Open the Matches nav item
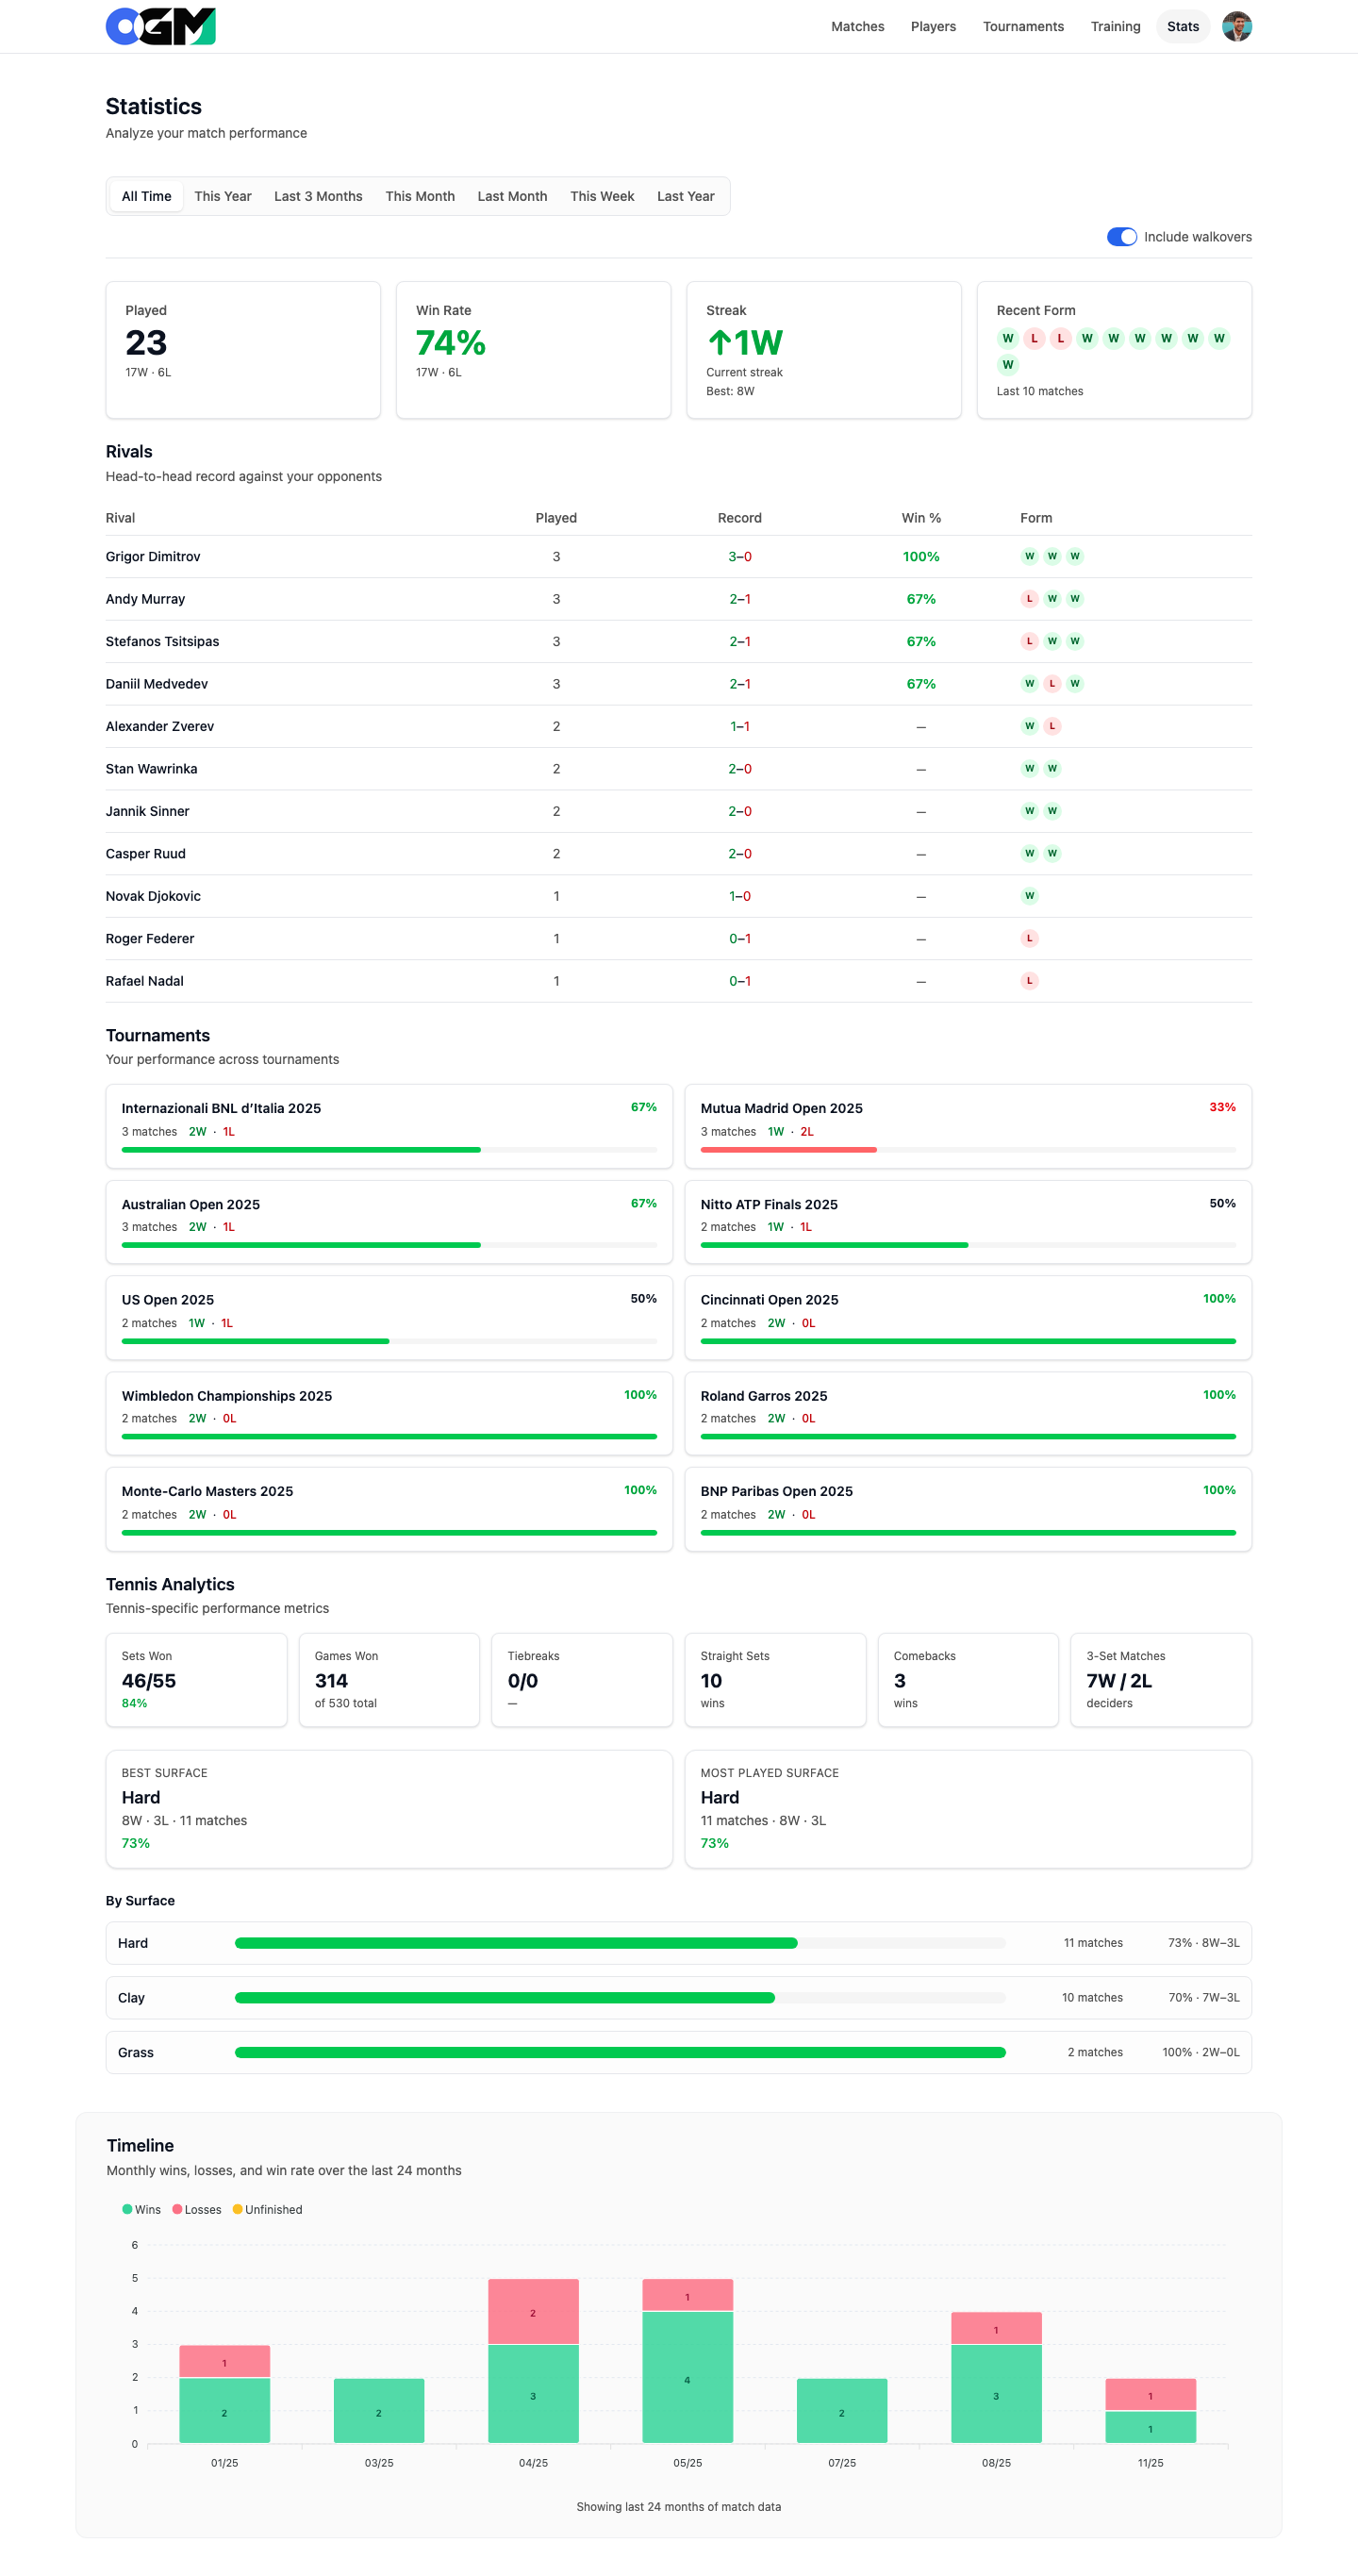The image size is (1358, 2576). pos(857,26)
